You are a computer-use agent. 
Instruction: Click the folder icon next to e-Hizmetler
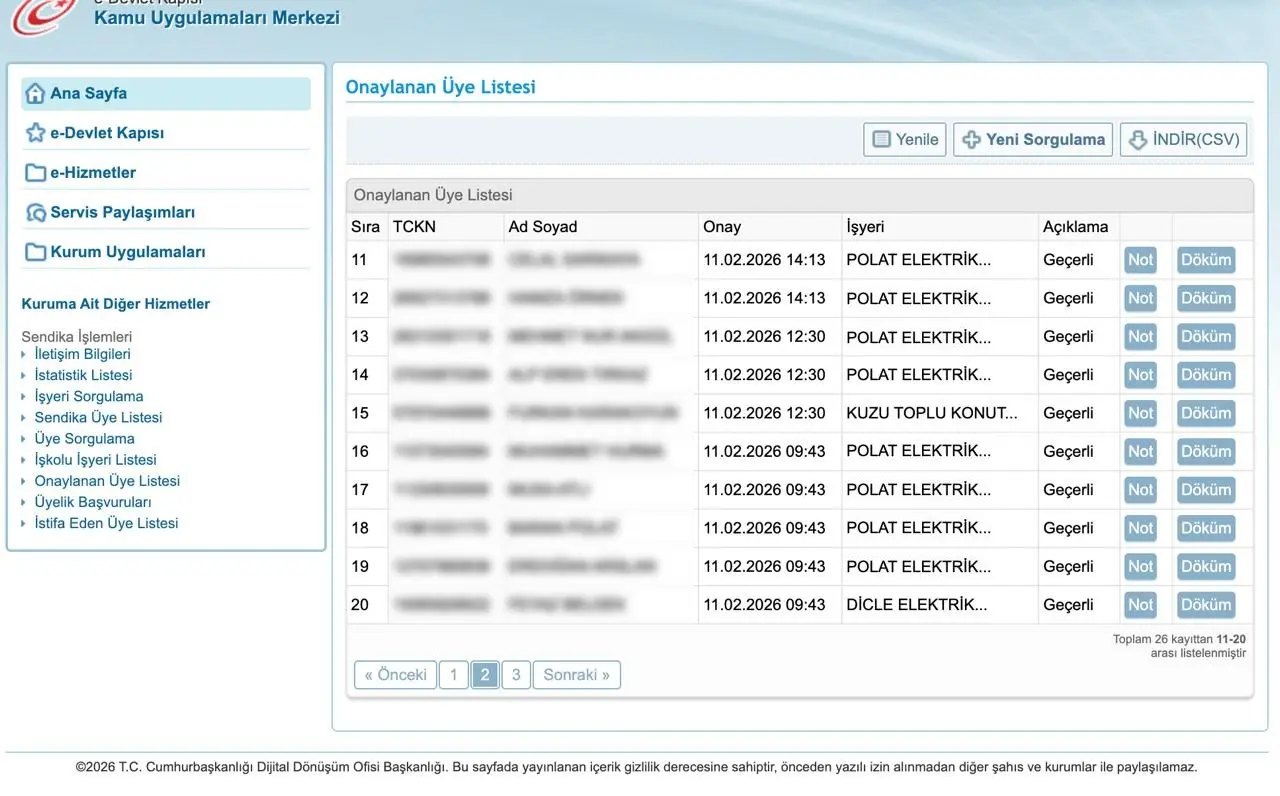[35, 173]
